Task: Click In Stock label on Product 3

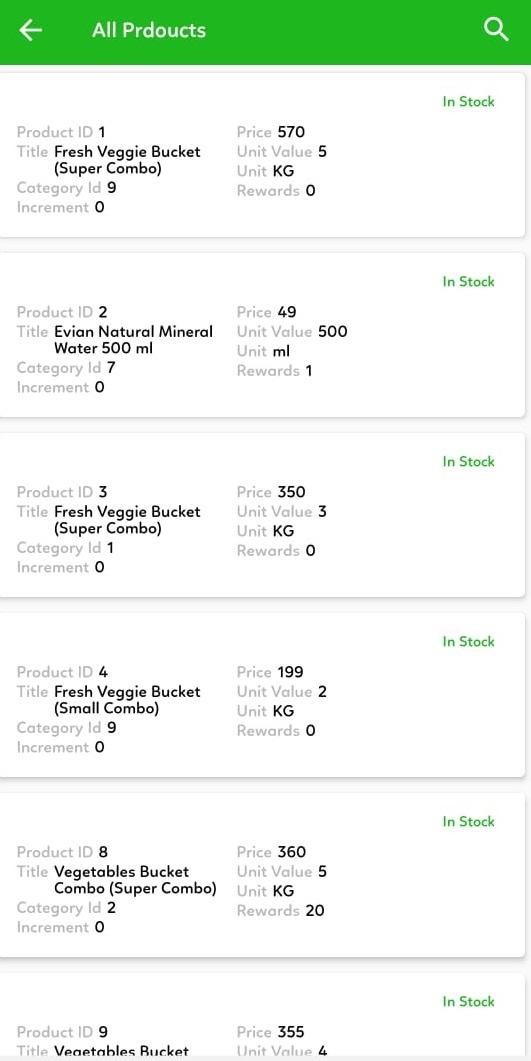Action: click(x=468, y=461)
